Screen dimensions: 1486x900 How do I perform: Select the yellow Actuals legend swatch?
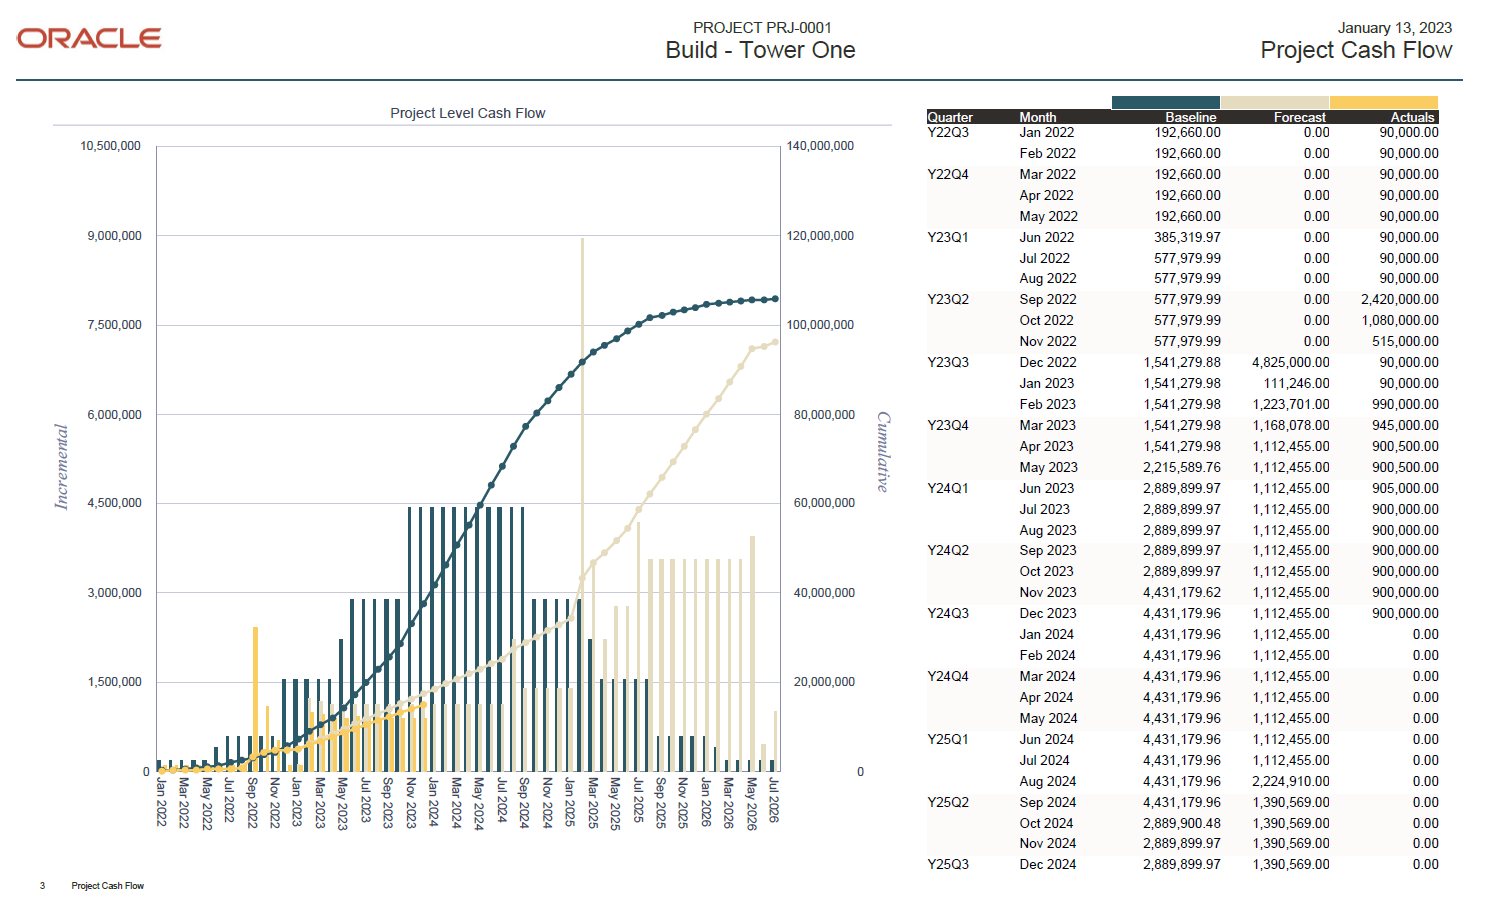click(1384, 102)
